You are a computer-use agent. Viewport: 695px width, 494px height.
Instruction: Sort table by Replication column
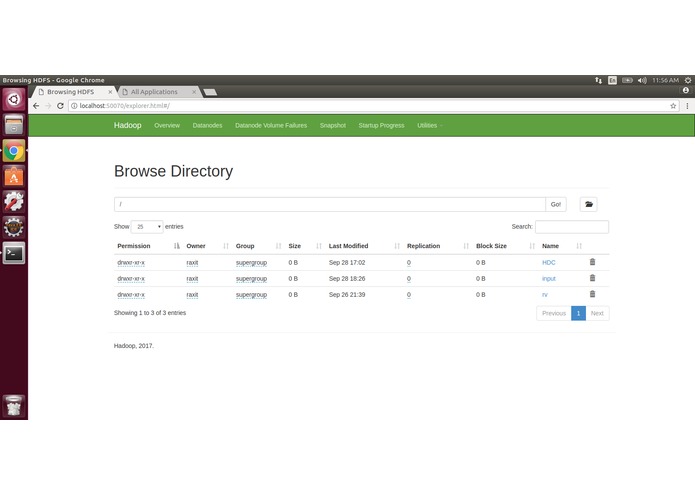point(438,246)
